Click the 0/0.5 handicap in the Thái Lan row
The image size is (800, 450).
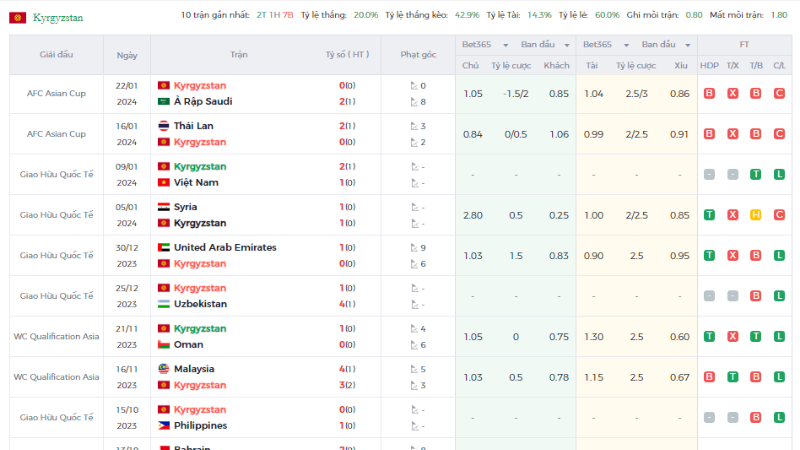[x=515, y=134]
